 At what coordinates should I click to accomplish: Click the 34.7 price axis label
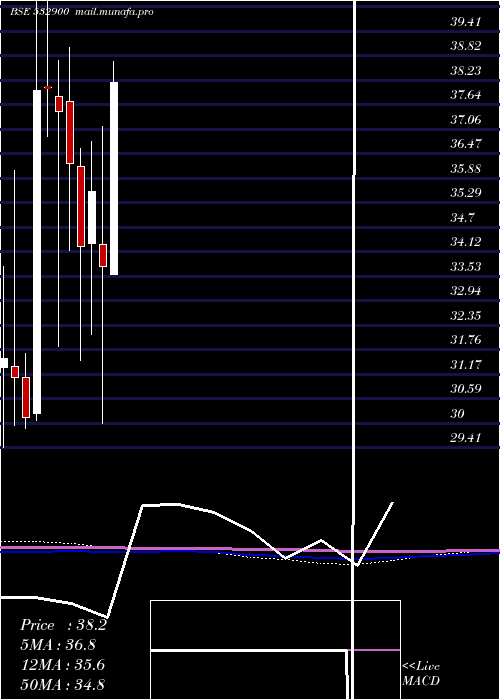(462, 218)
